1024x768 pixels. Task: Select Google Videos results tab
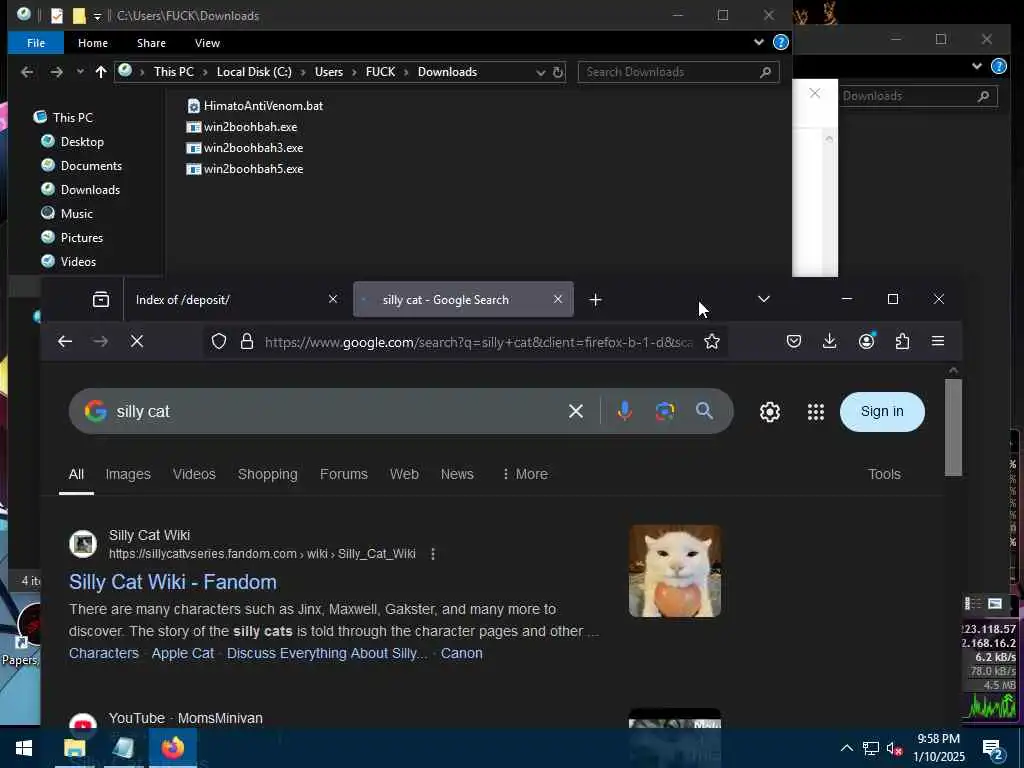tap(194, 474)
